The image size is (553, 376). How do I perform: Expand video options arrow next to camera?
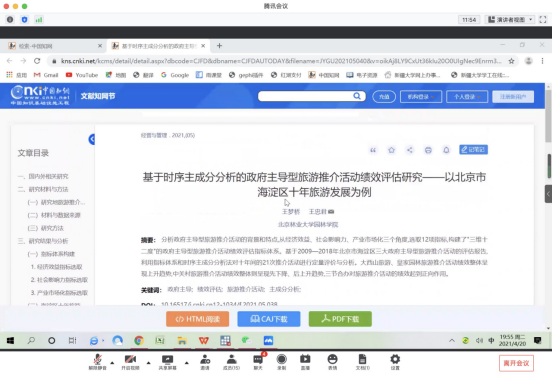(148, 362)
